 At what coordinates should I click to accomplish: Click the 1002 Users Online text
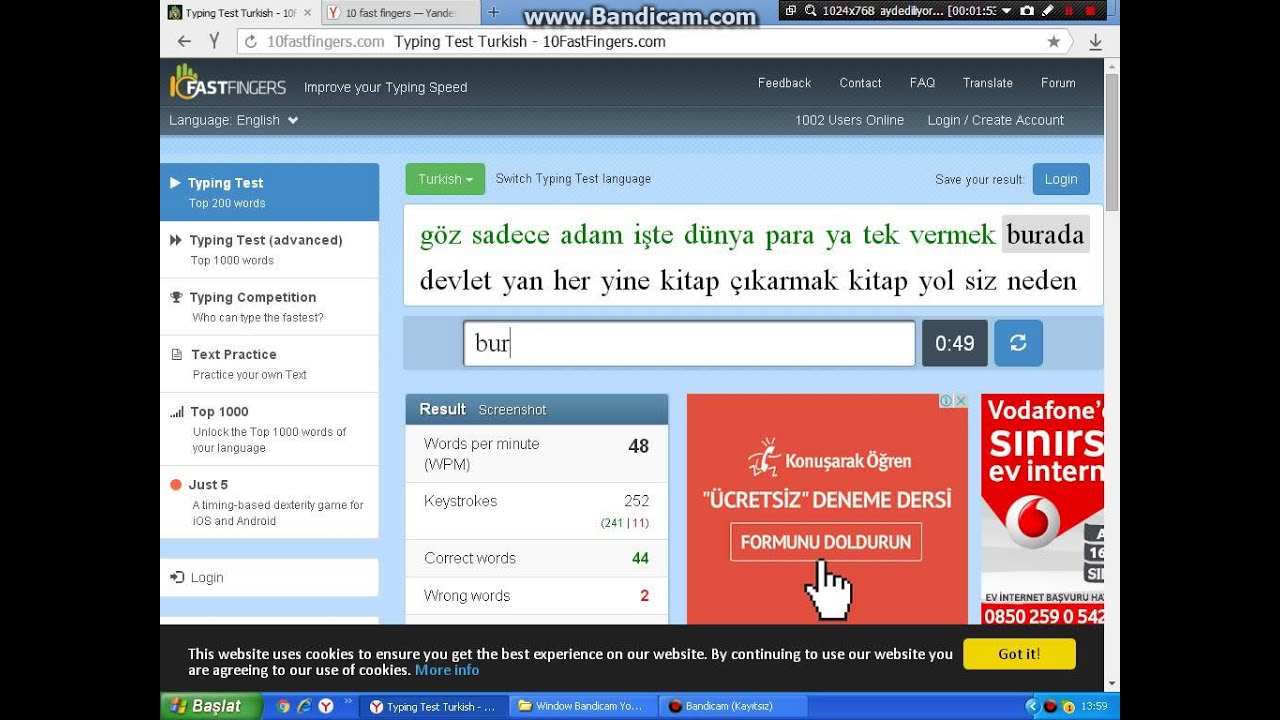[849, 120]
